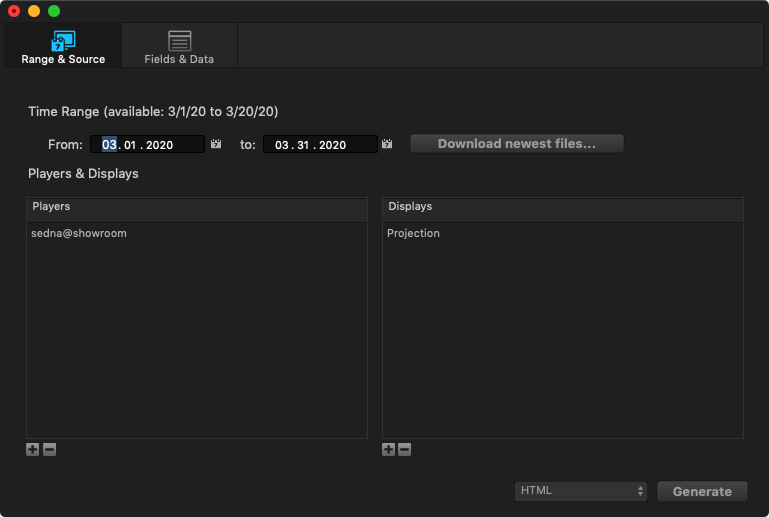Select the Projection display entry
This screenshot has height=517, width=769.
click(x=413, y=233)
